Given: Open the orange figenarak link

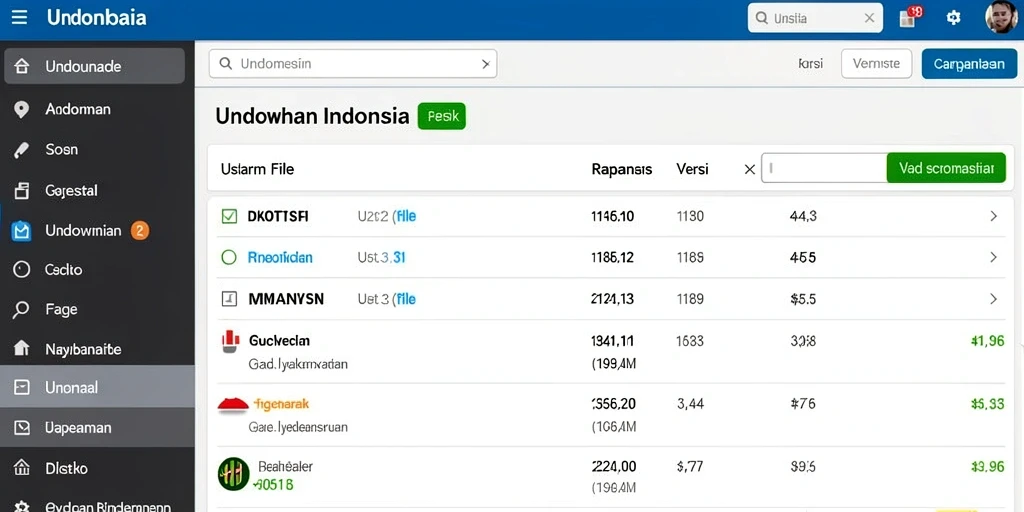Looking at the screenshot, I should click(x=280, y=404).
